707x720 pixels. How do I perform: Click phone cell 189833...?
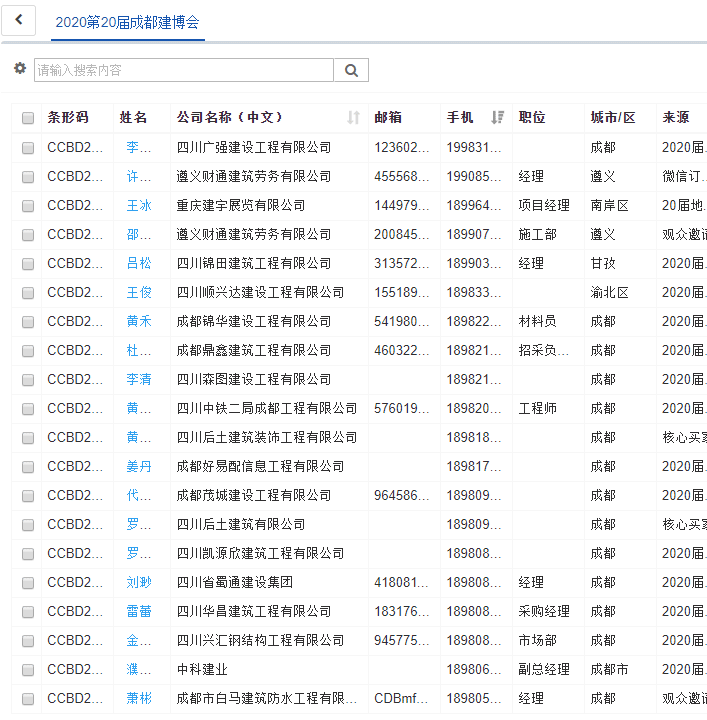474,292
